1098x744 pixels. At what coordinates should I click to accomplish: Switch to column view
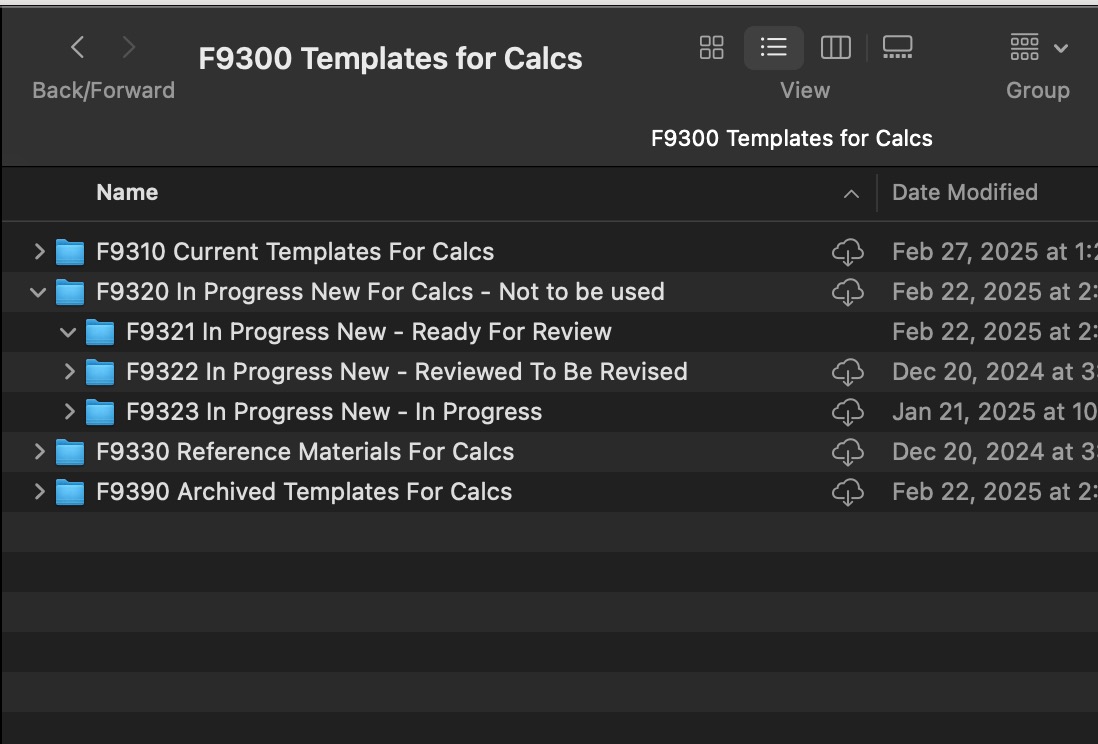click(835, 47)
